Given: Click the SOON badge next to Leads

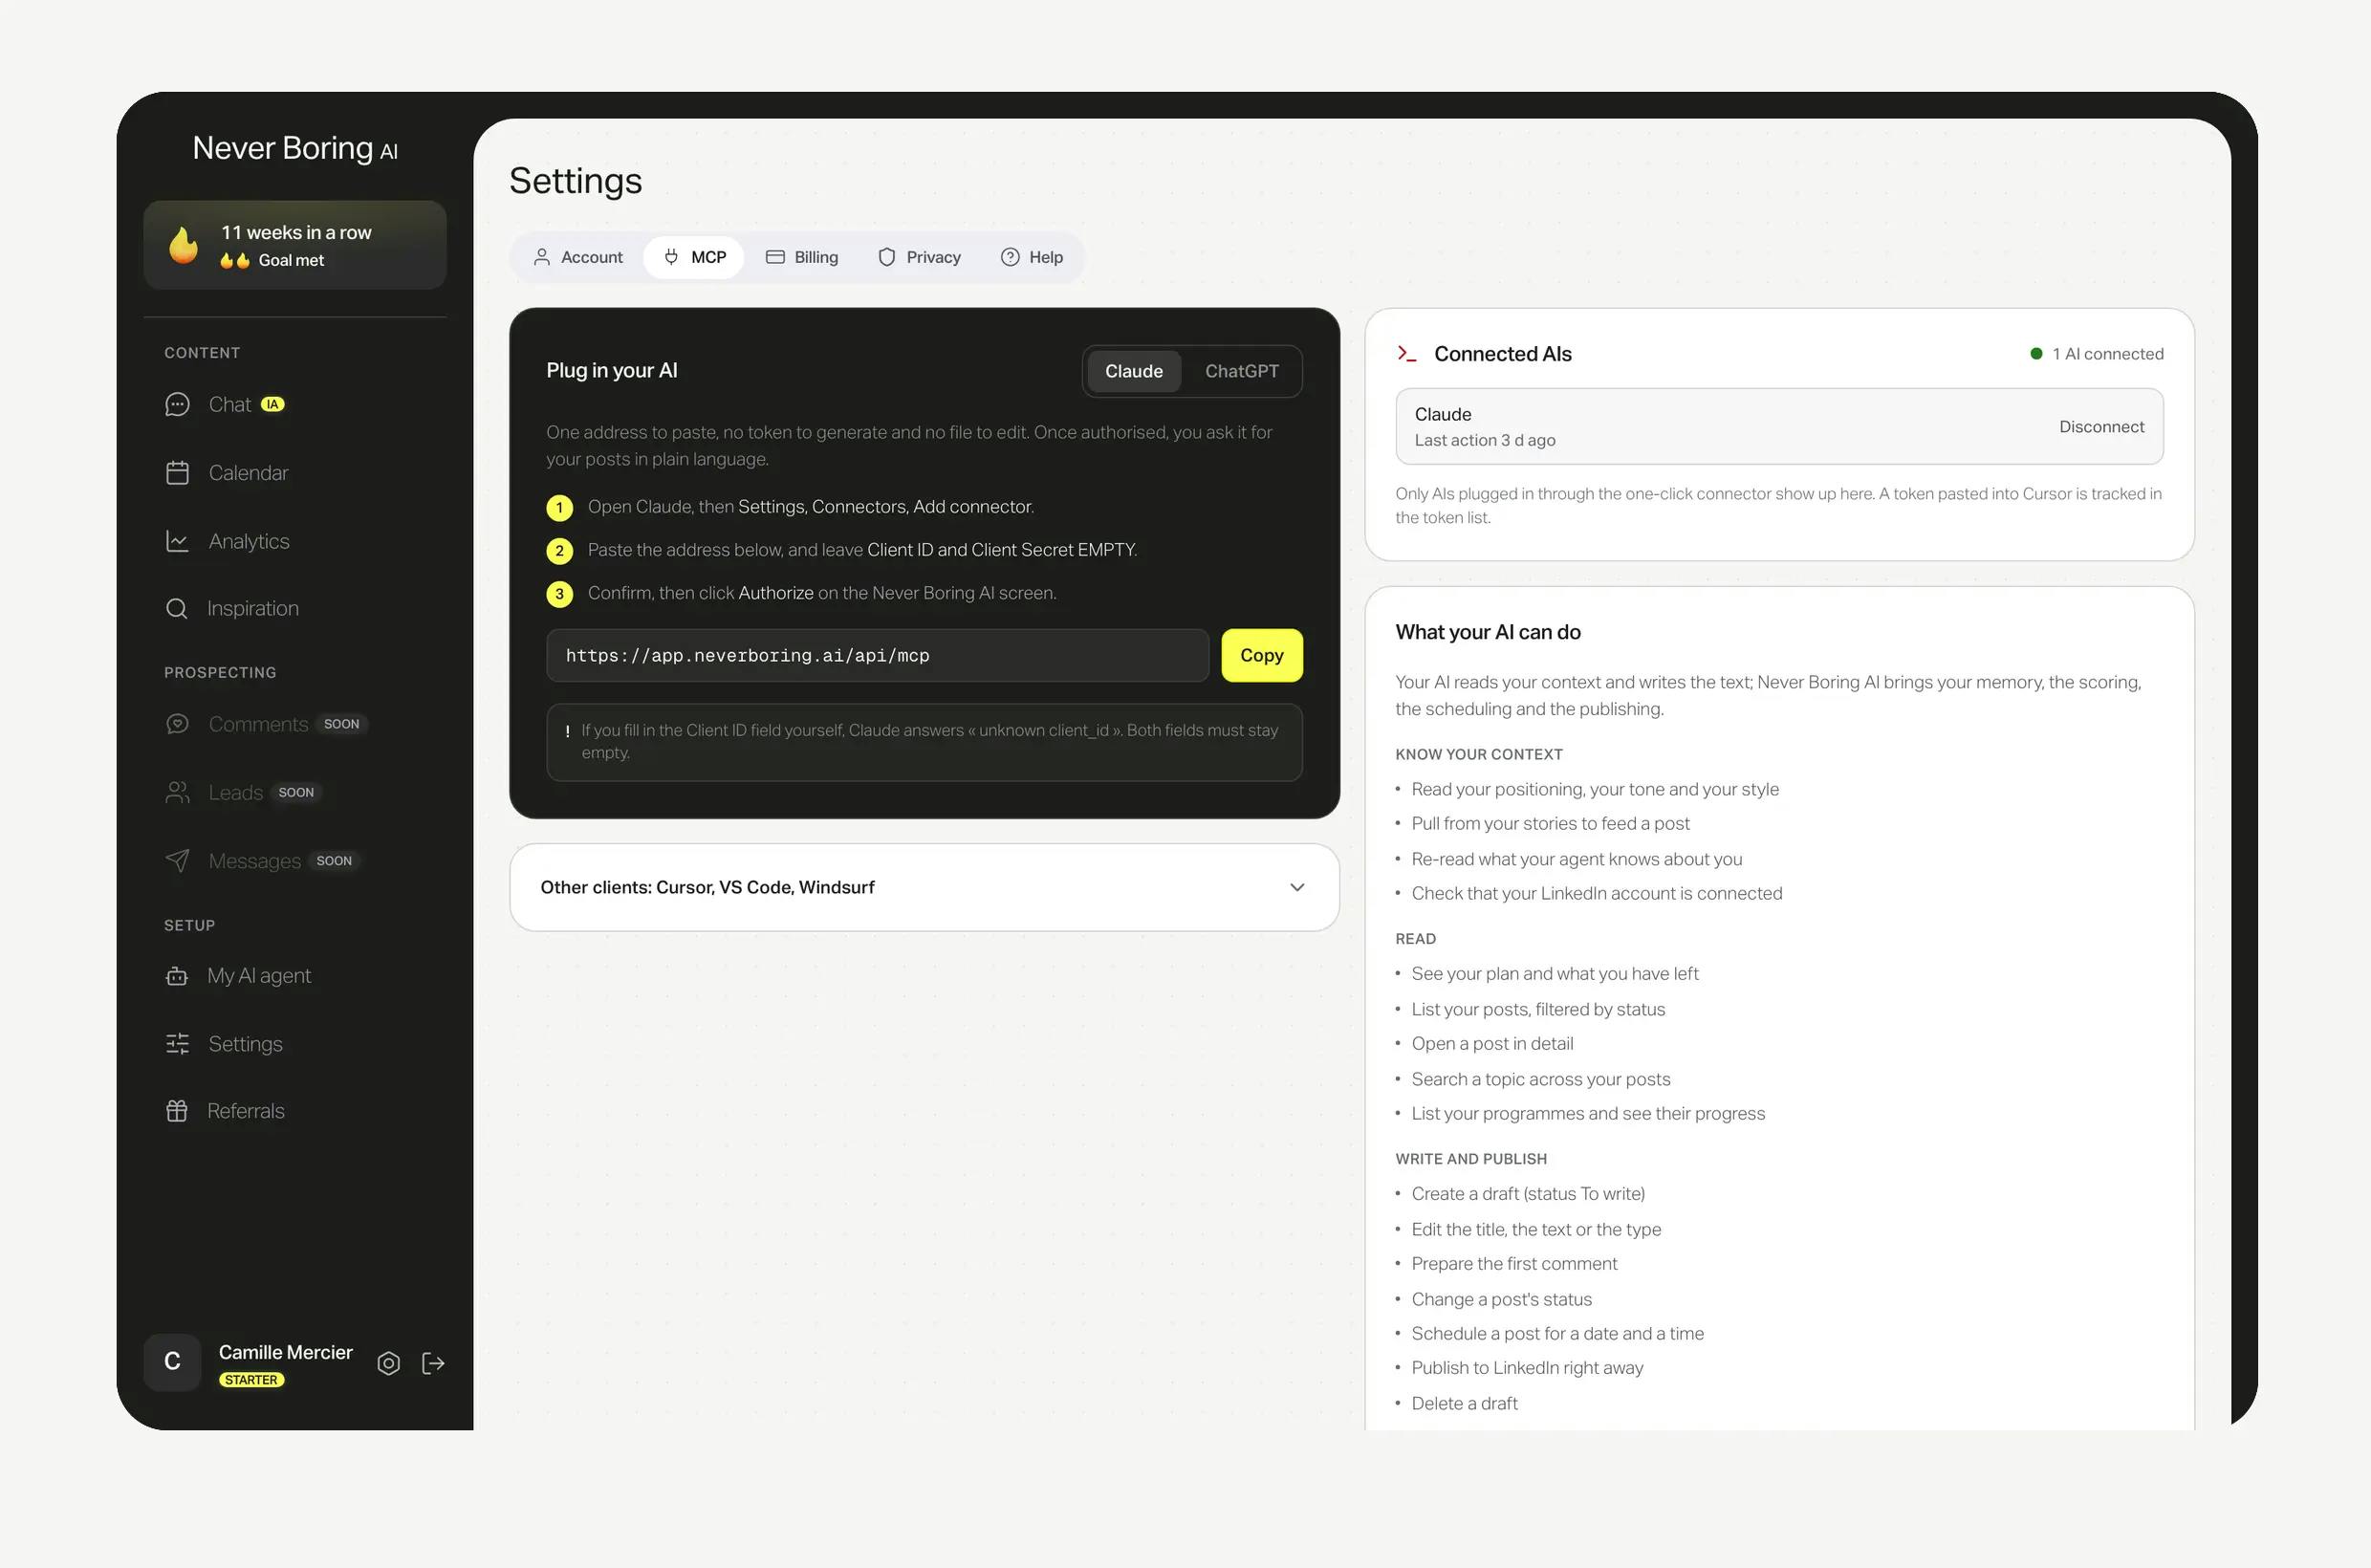Looking at the screenshot, I should point(296,792).
